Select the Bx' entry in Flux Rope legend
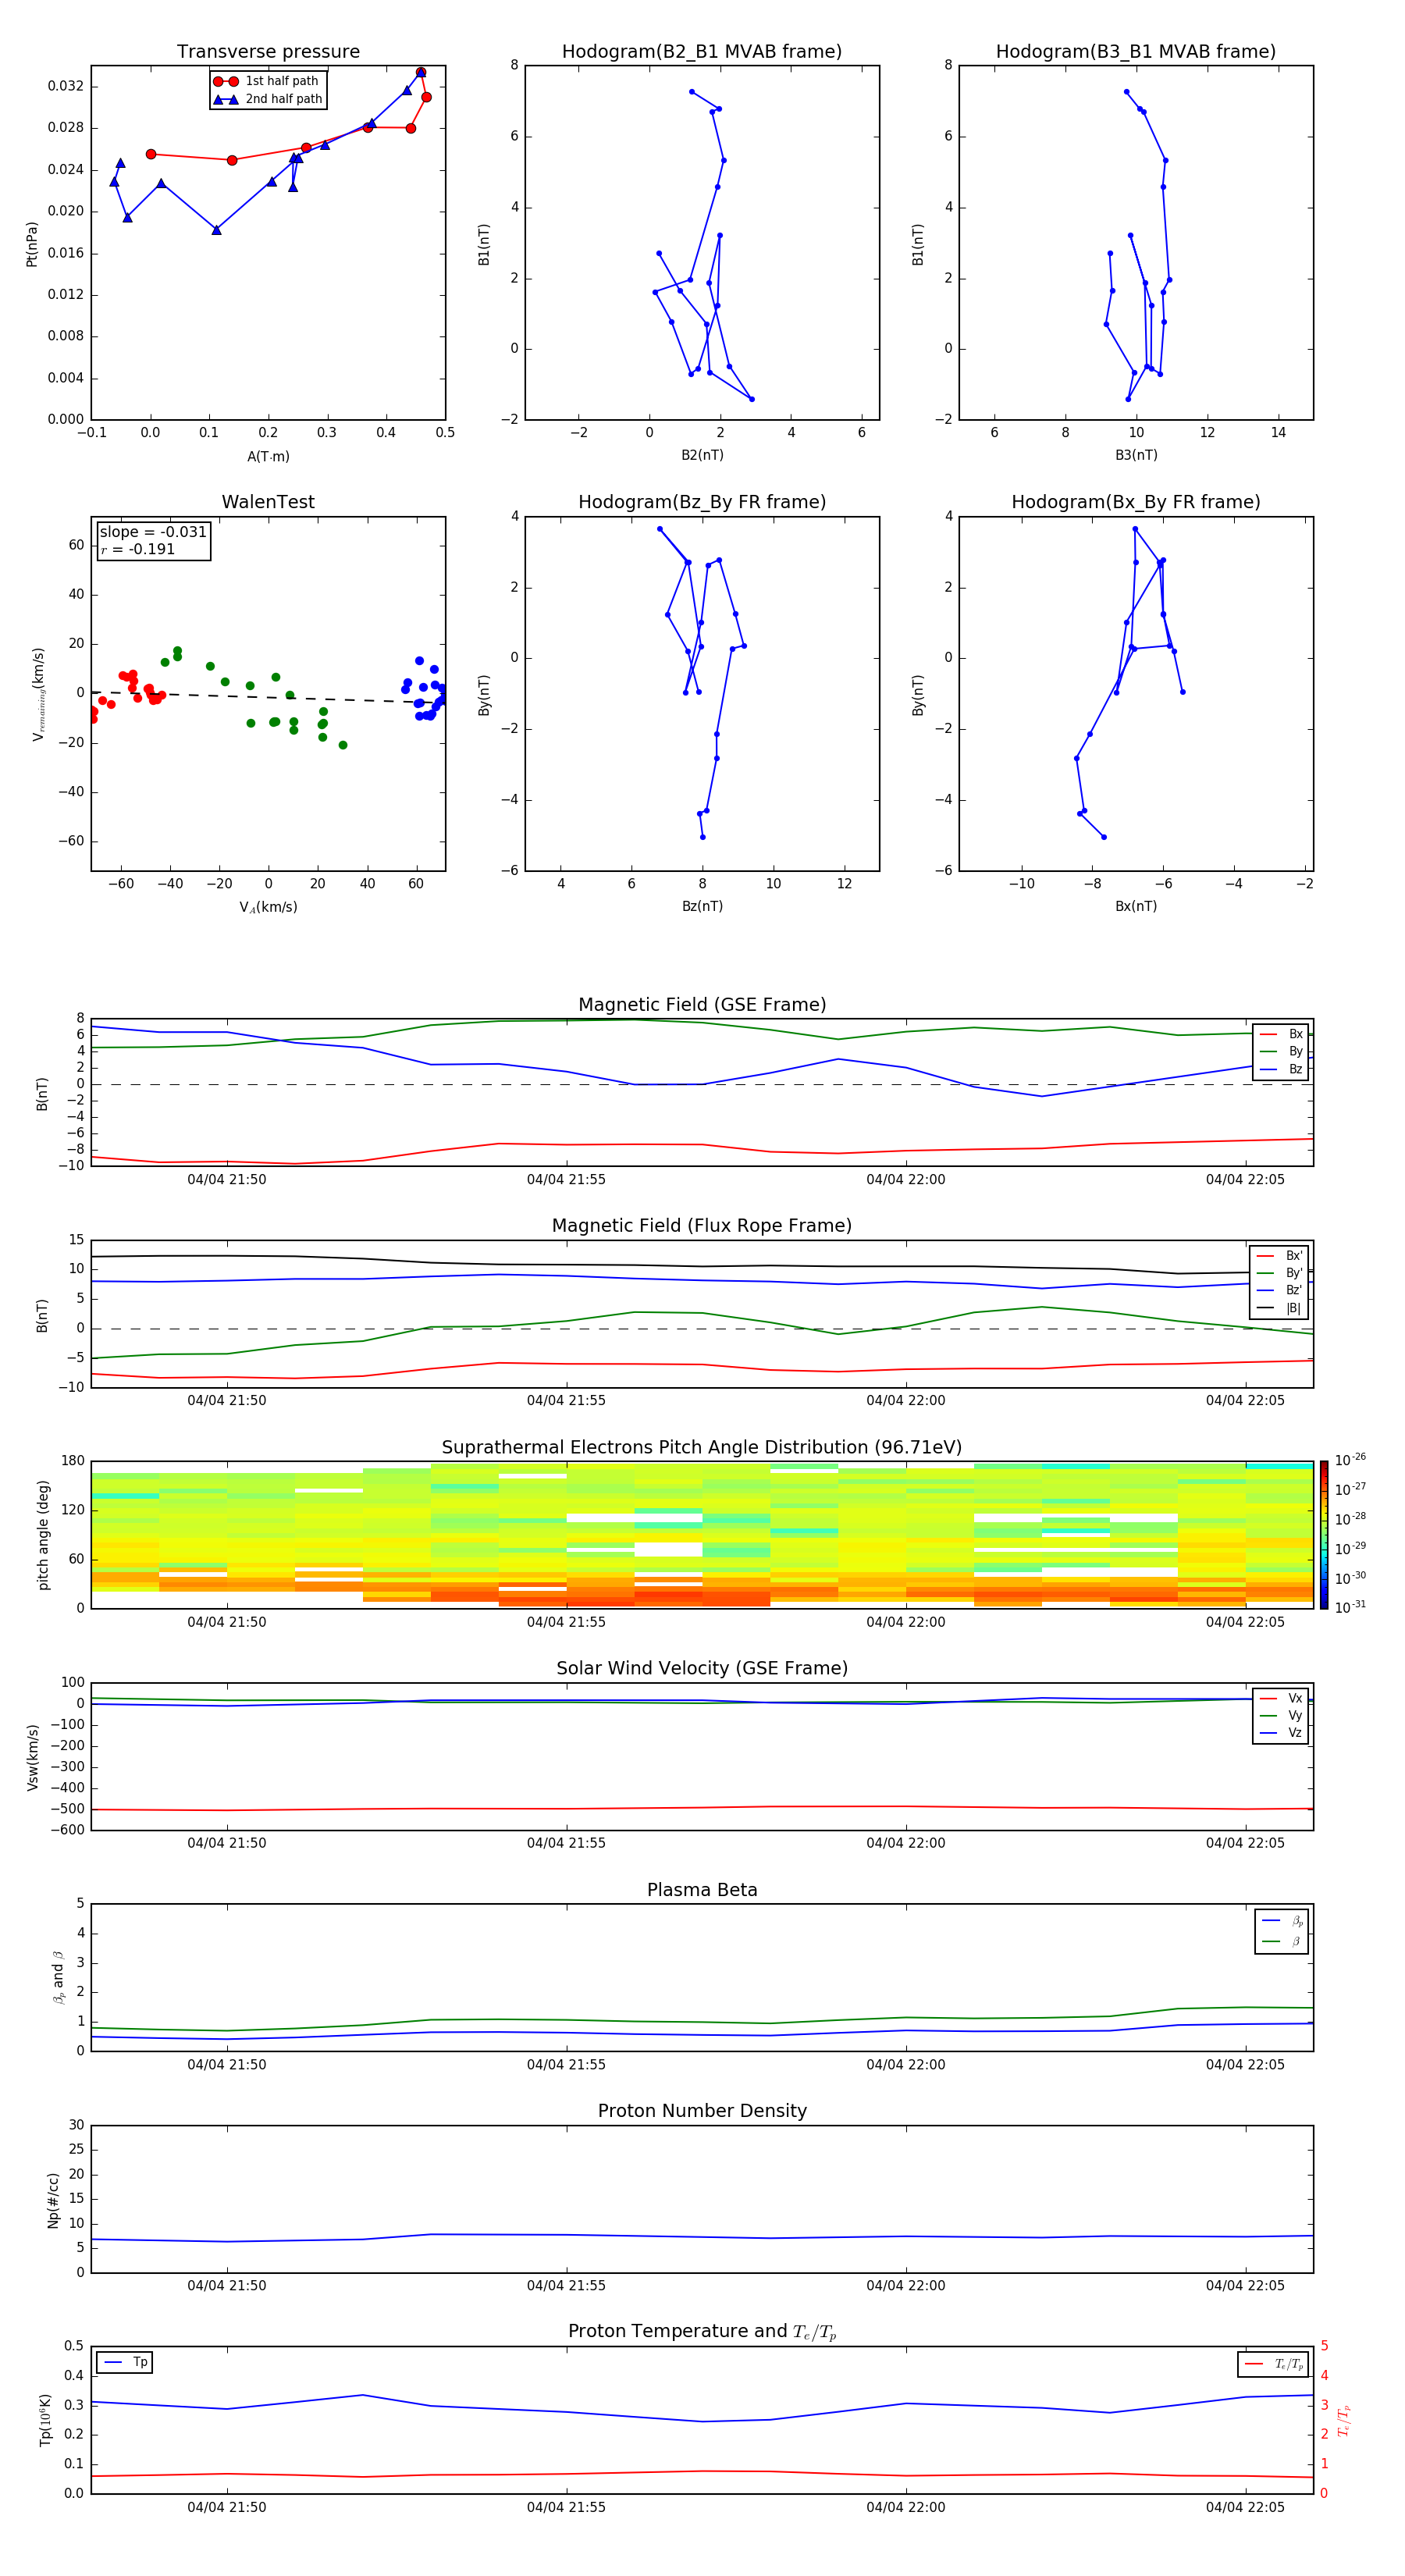The width and height of the screenshot is (1405, 2576). 1279,1256
